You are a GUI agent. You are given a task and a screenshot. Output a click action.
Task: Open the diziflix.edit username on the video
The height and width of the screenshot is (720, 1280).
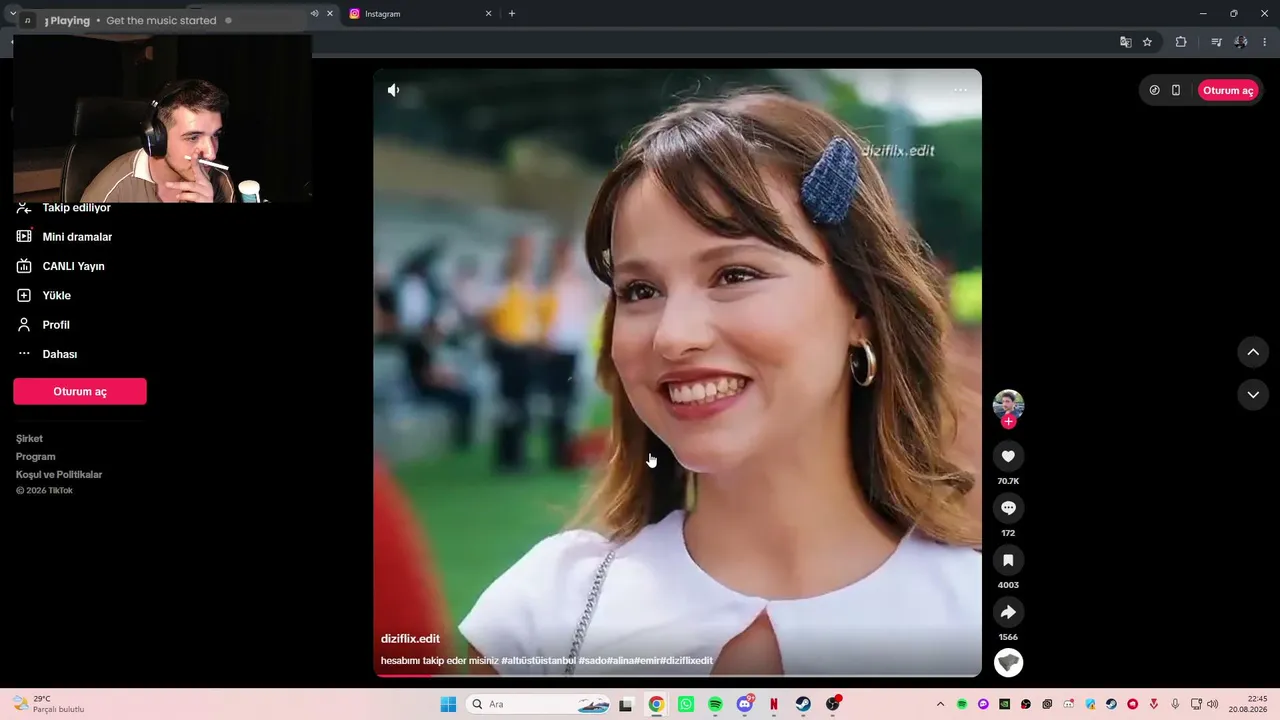coord(410,638)
